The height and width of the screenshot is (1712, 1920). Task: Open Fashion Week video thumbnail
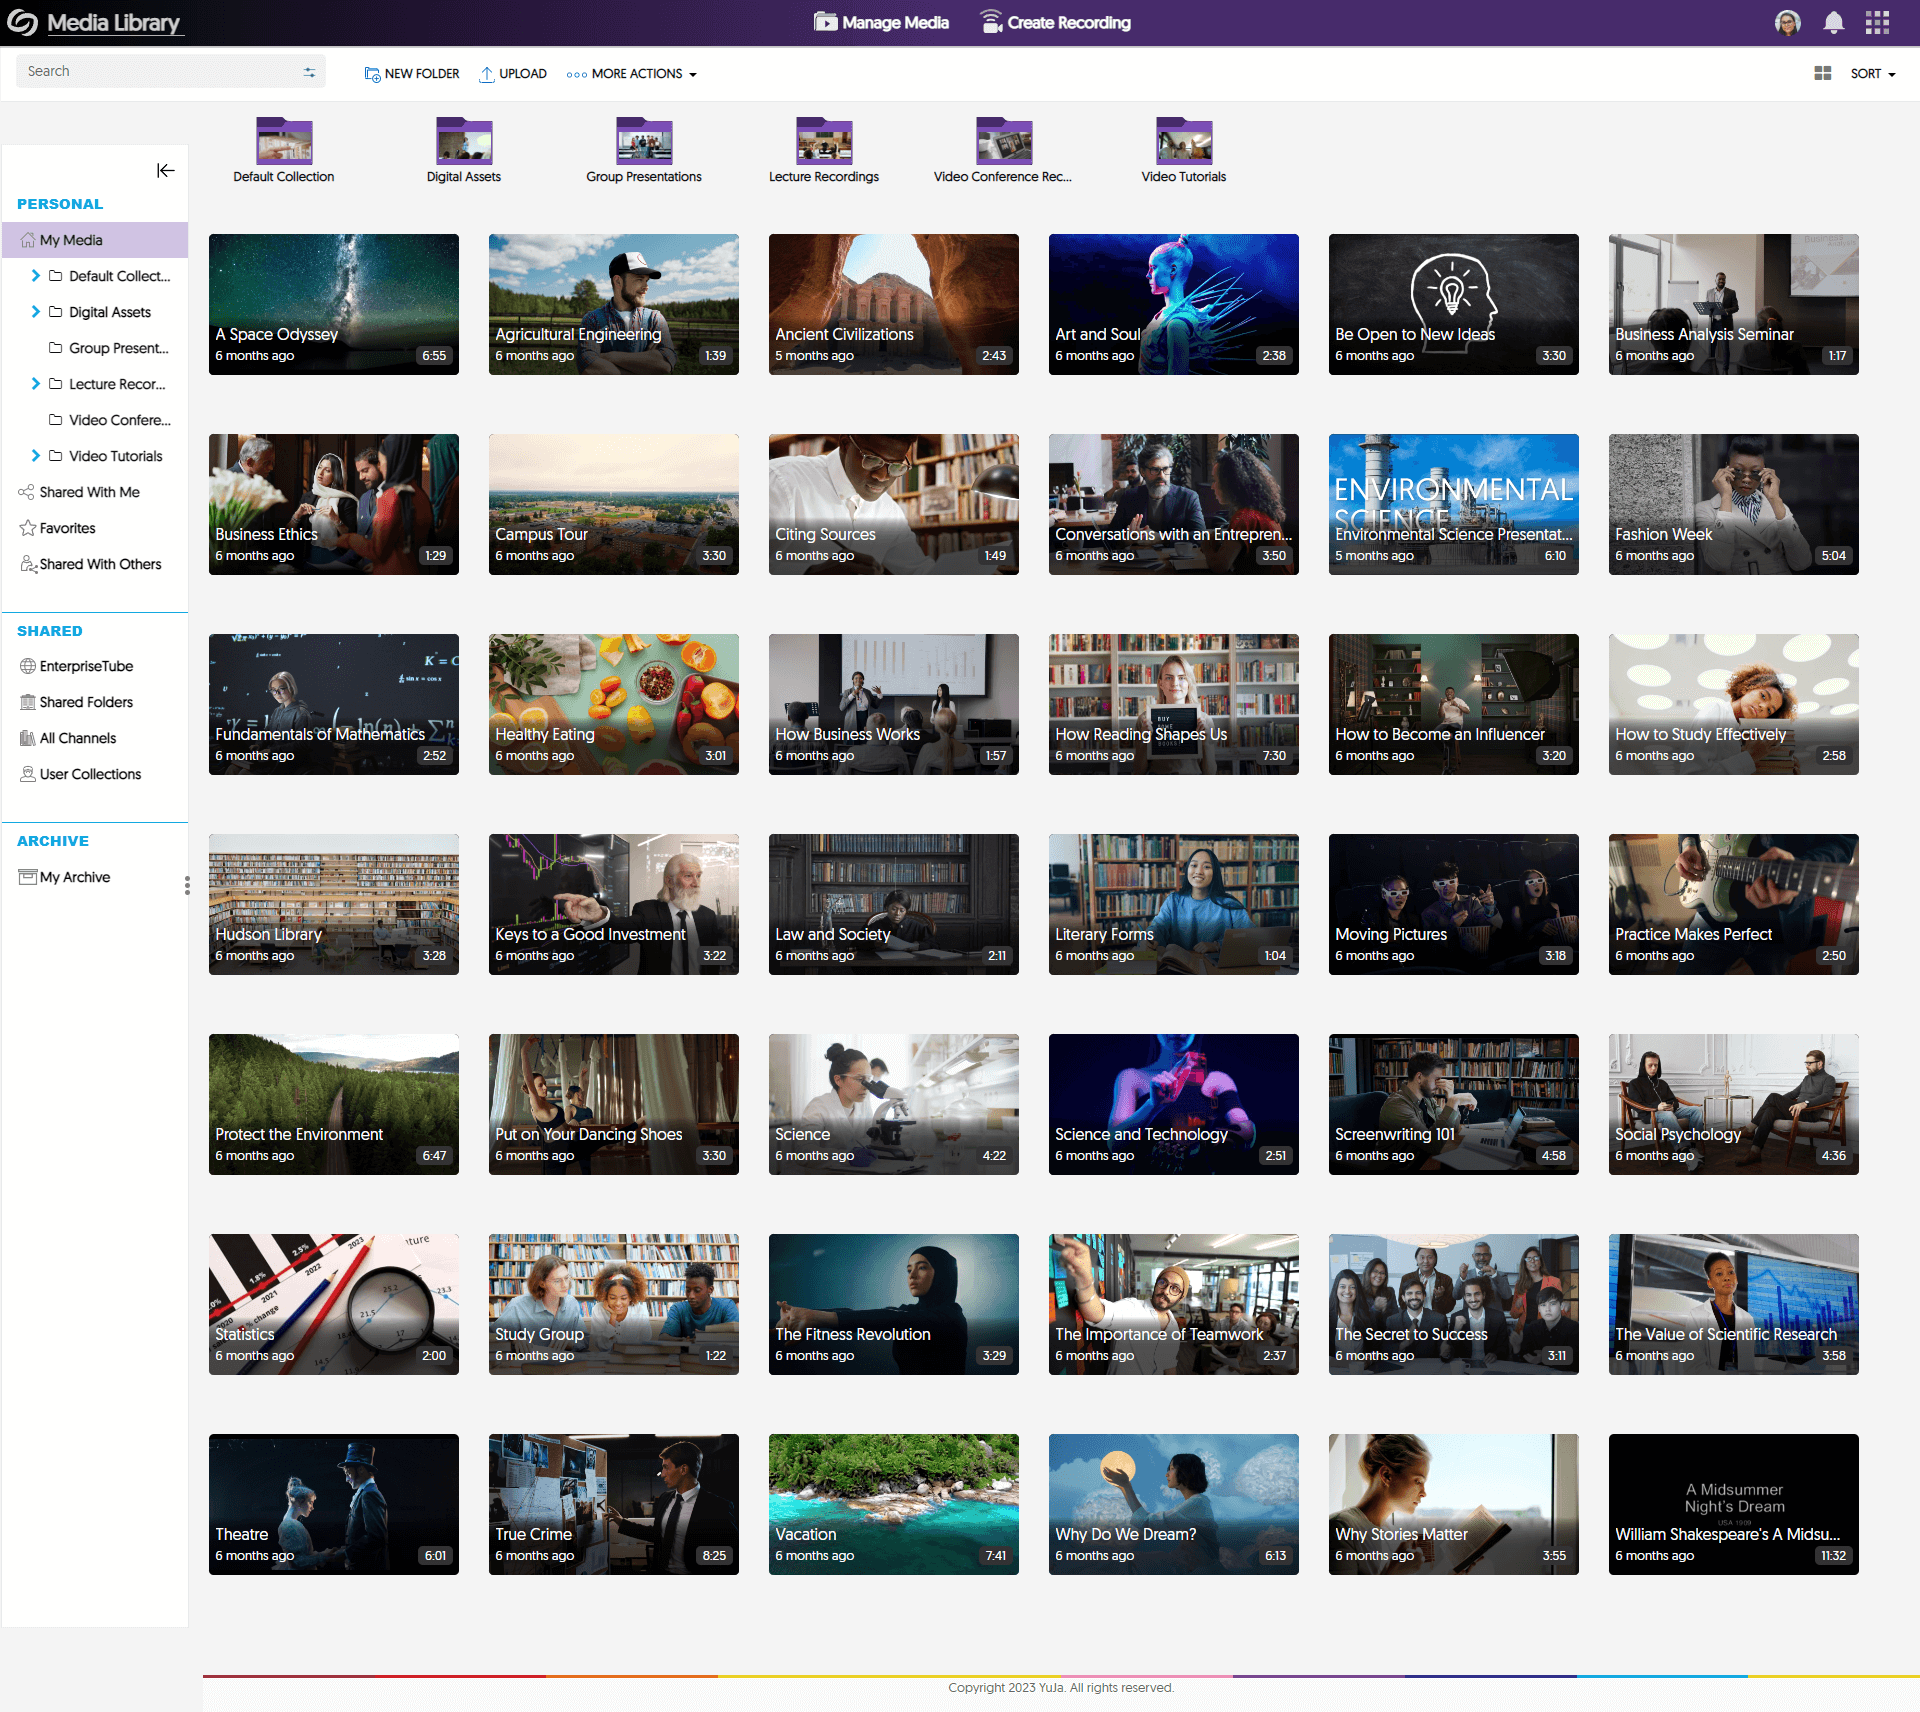1734,504
